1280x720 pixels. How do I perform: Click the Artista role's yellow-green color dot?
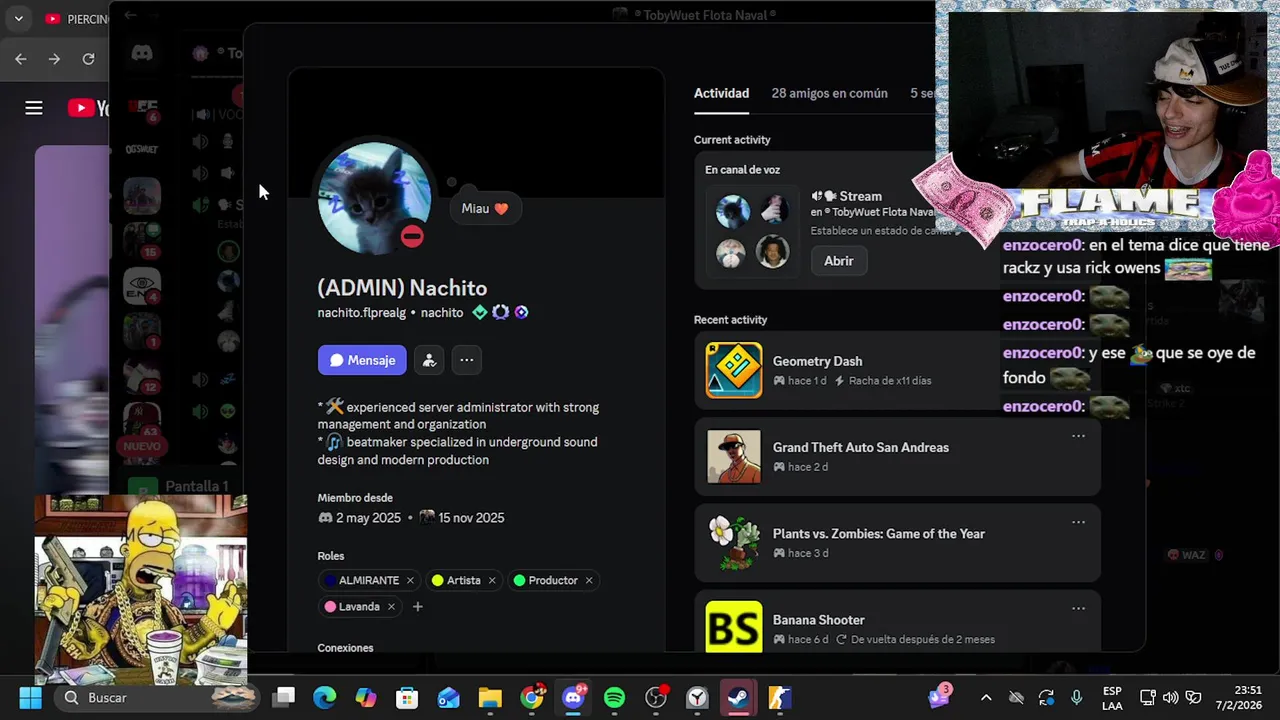[438, 580]
